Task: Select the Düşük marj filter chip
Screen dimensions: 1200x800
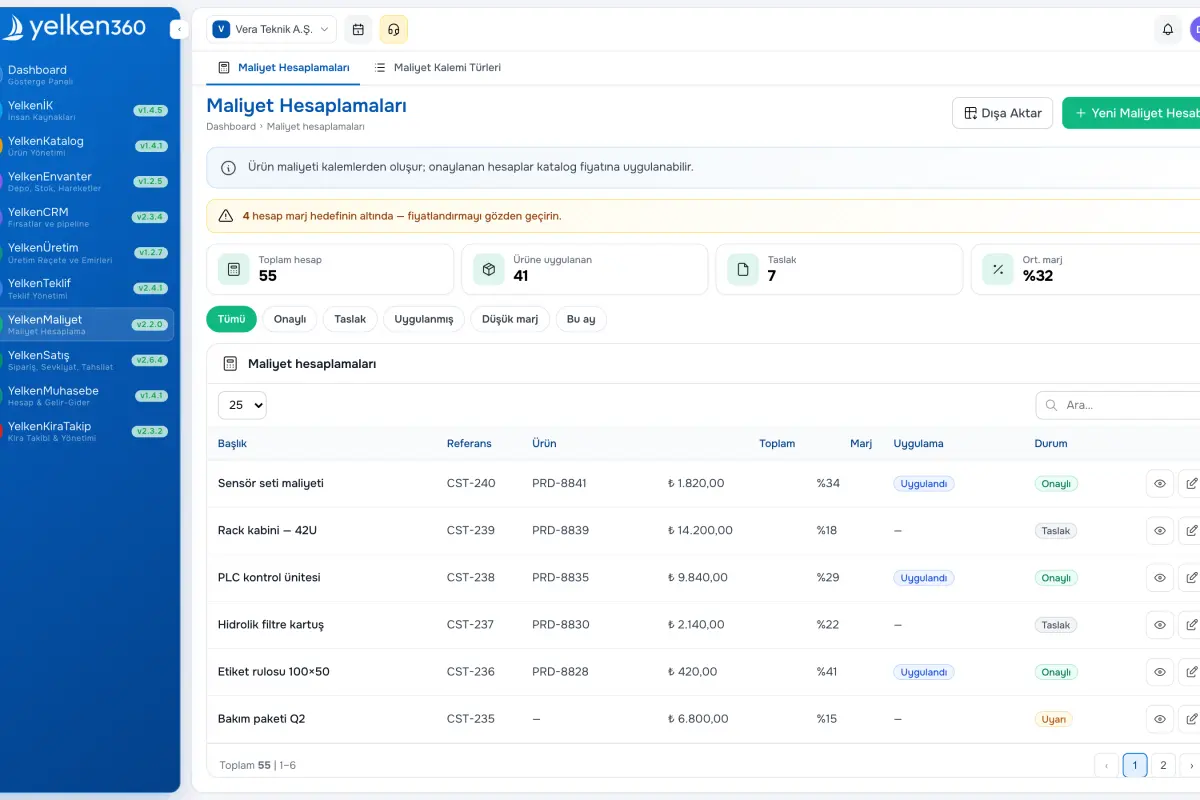Action: (x=510, y=319)
